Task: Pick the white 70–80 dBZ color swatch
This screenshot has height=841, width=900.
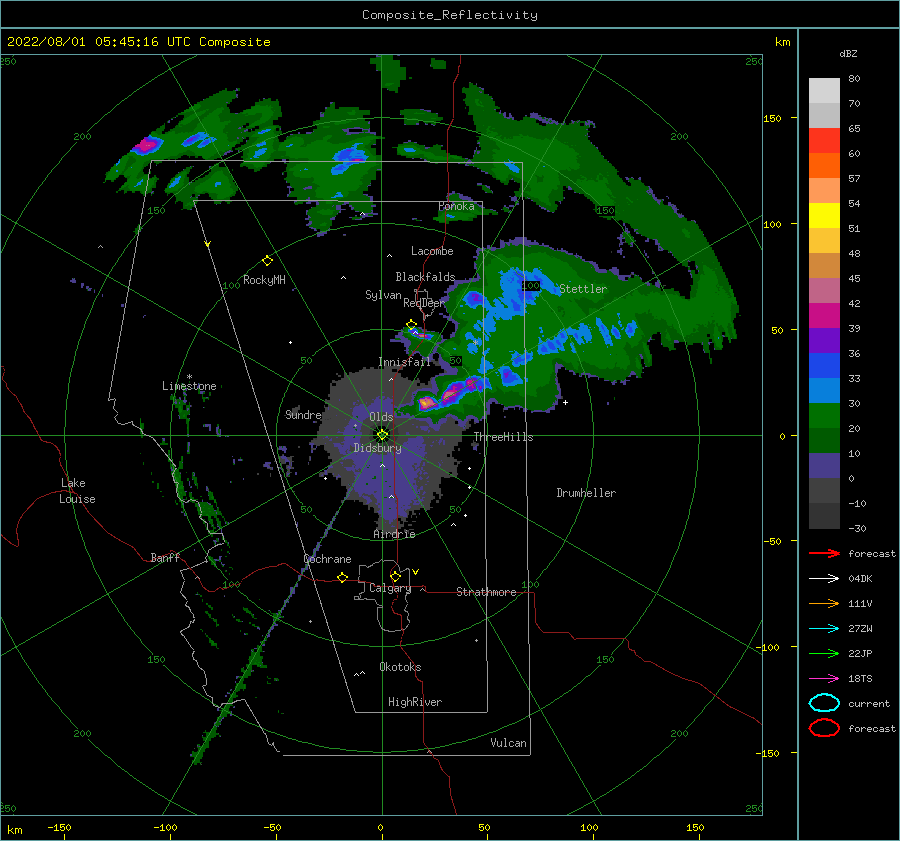Action: click(x=824, y=91)
